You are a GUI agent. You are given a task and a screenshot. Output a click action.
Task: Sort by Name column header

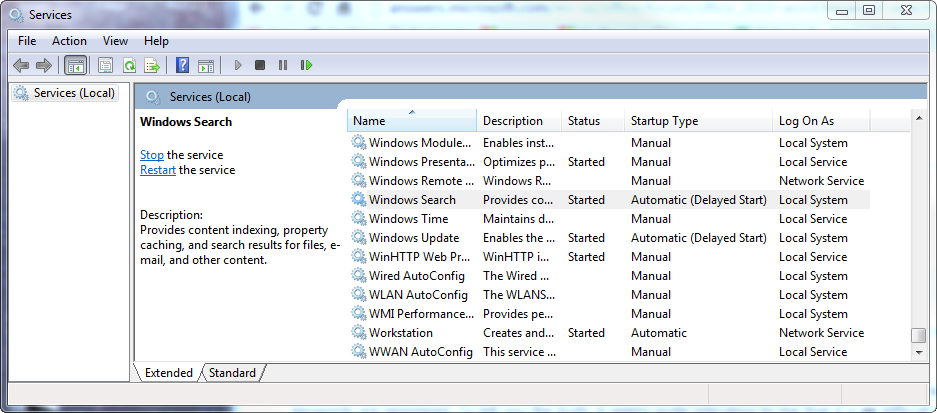pyautogui.click(x=412, y=120)
